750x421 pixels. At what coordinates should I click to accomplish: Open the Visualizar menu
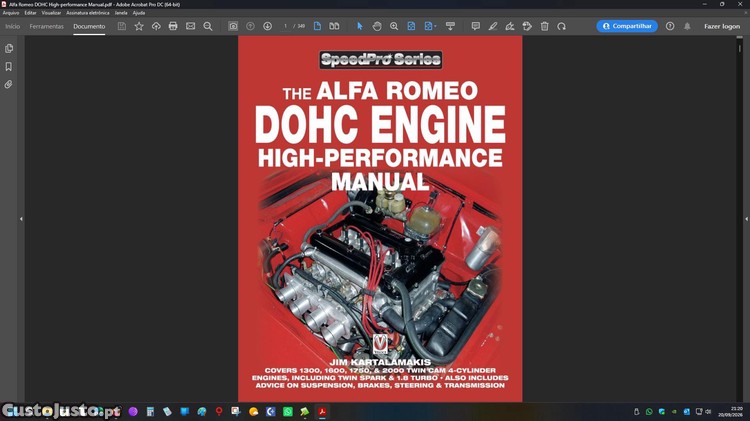[x=51, y=13]
